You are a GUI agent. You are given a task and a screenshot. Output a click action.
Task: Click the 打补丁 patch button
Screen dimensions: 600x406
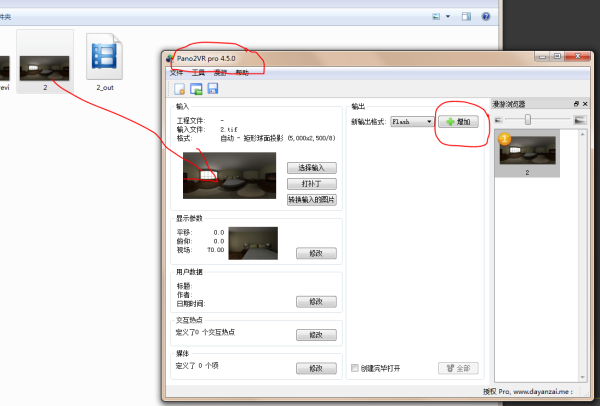312,184
